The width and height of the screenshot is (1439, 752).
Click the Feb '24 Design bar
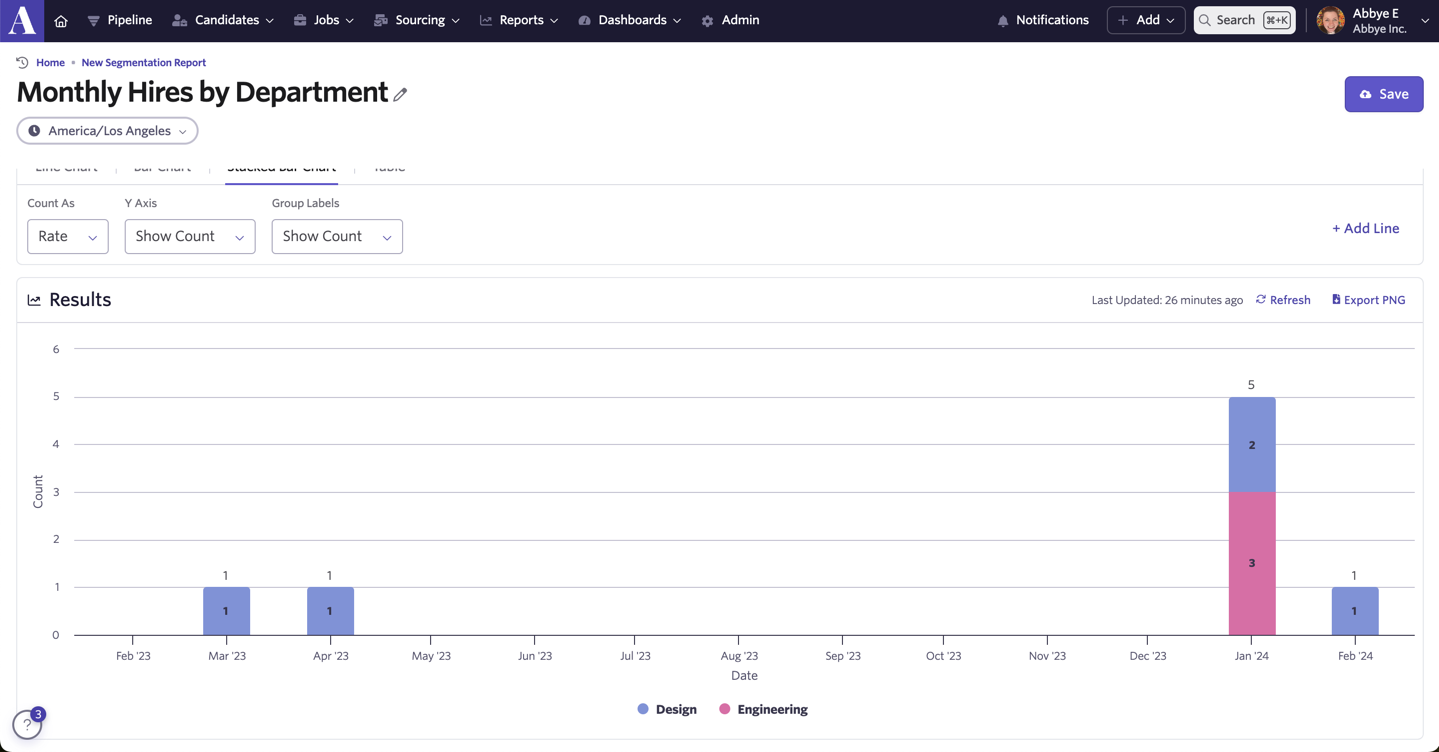(x=1355, y=611)
